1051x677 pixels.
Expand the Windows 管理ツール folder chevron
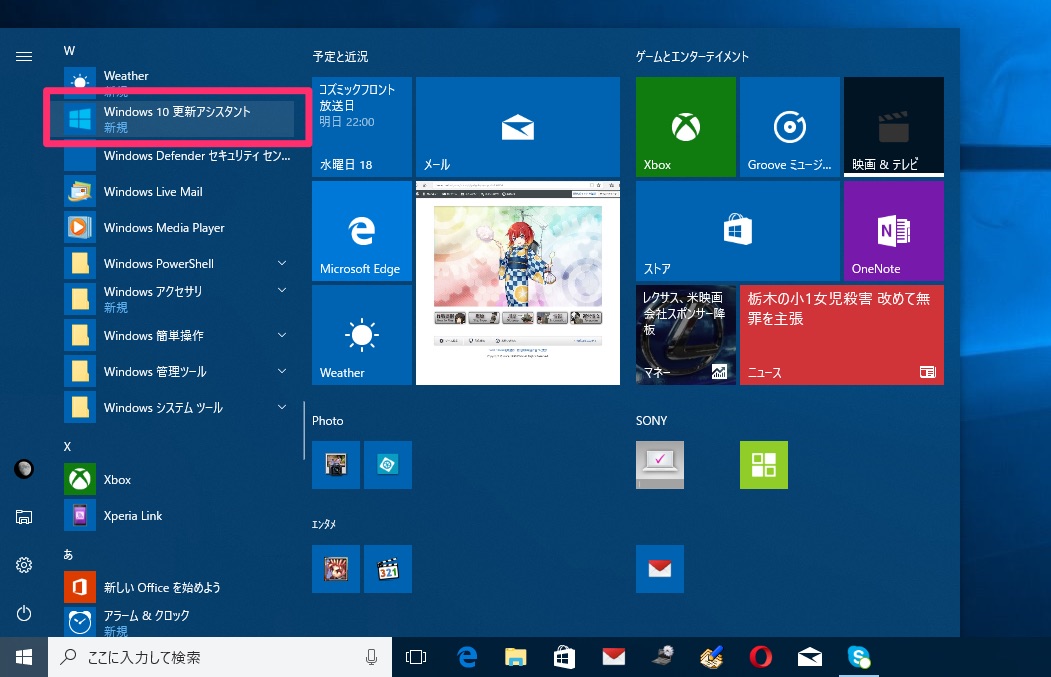tap(282, 371)
